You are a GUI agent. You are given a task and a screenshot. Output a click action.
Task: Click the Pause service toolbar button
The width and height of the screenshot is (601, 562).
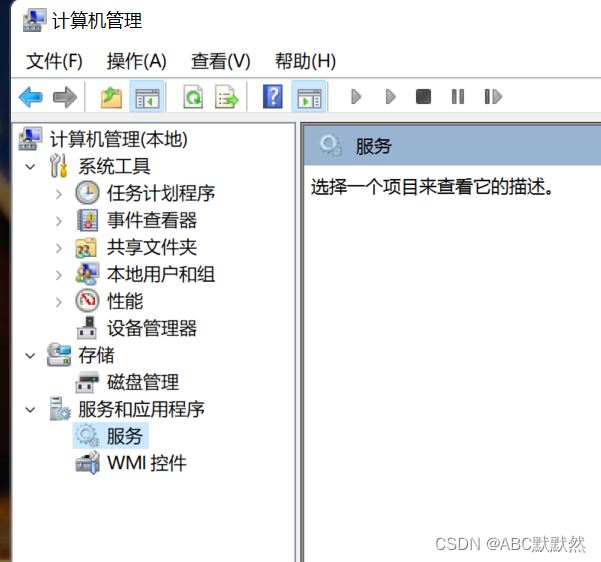[458, 97]
